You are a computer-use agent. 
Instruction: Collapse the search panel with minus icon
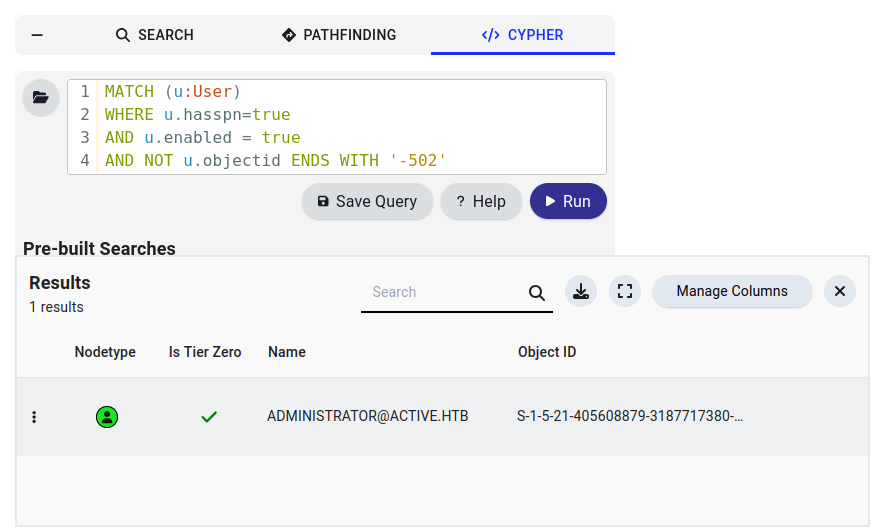click(37, 35)
